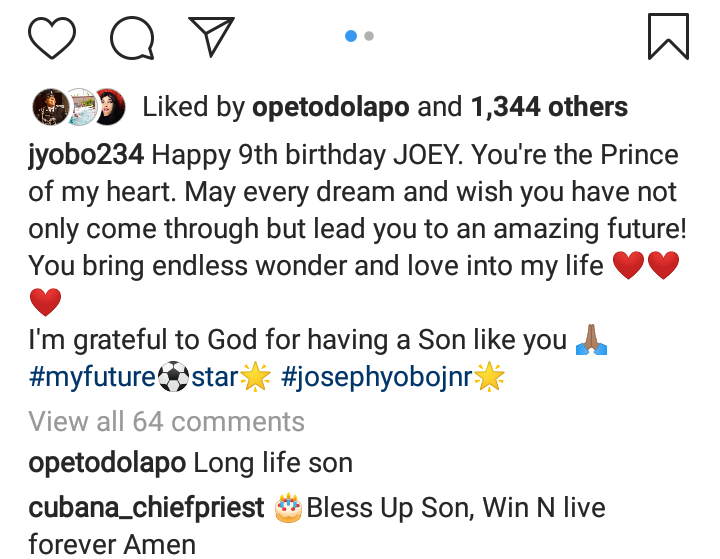Expand View all 64 comments
720x559 pixels.
pyautogui.click(x=166, y=421)
